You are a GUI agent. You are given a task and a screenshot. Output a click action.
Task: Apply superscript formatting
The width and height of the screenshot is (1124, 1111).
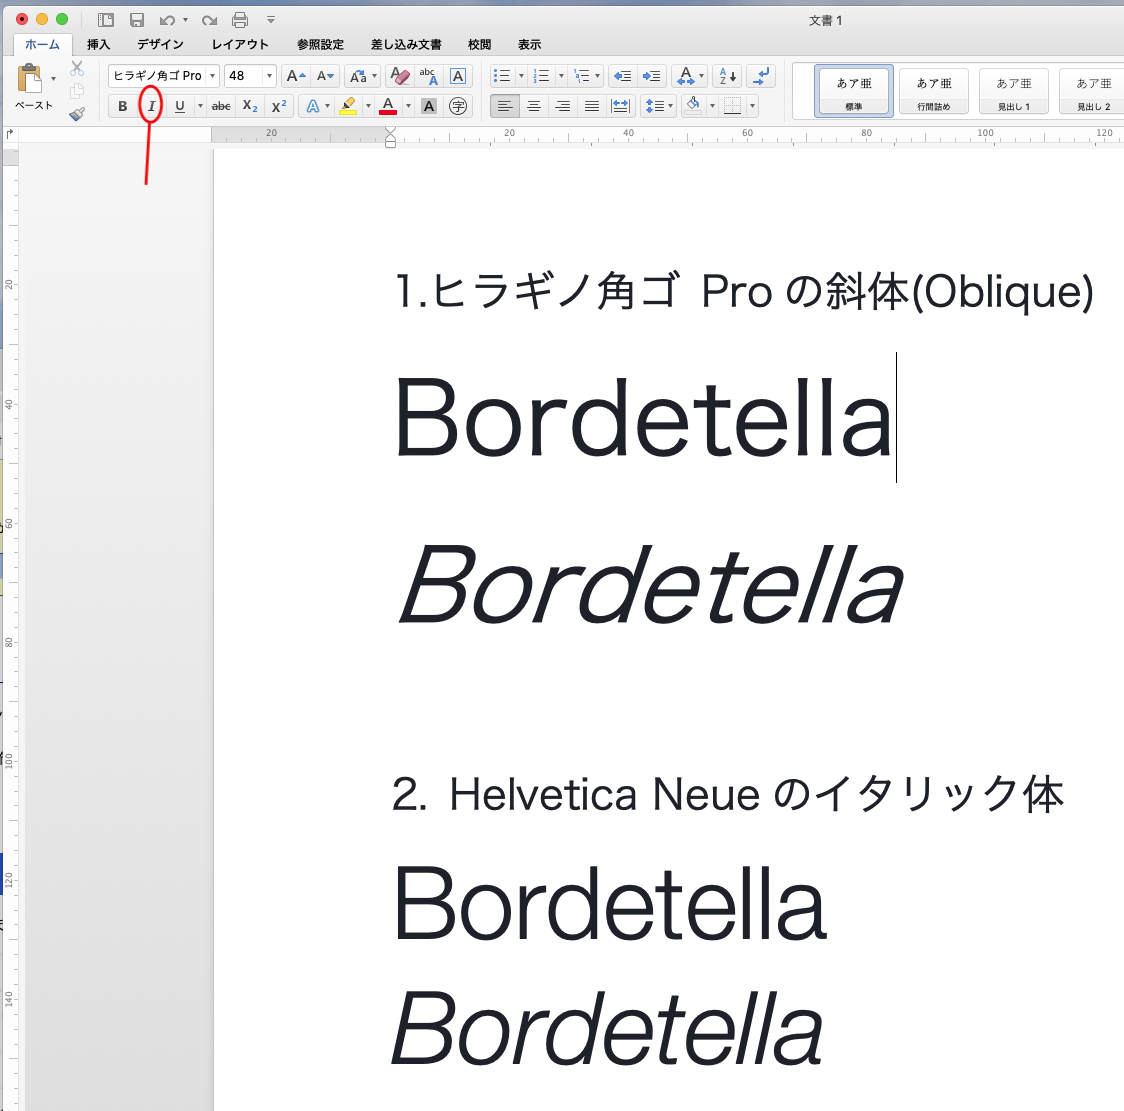pyautogui.click(x=279, y=106)
